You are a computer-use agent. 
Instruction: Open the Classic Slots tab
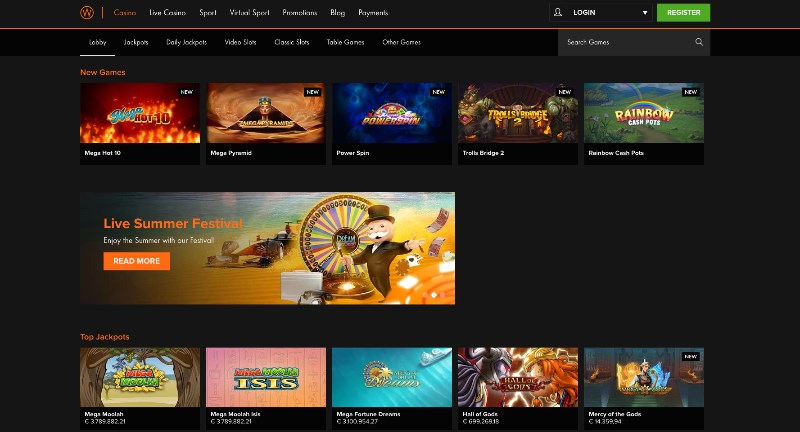pyautogui.click(x=291, y=42)
